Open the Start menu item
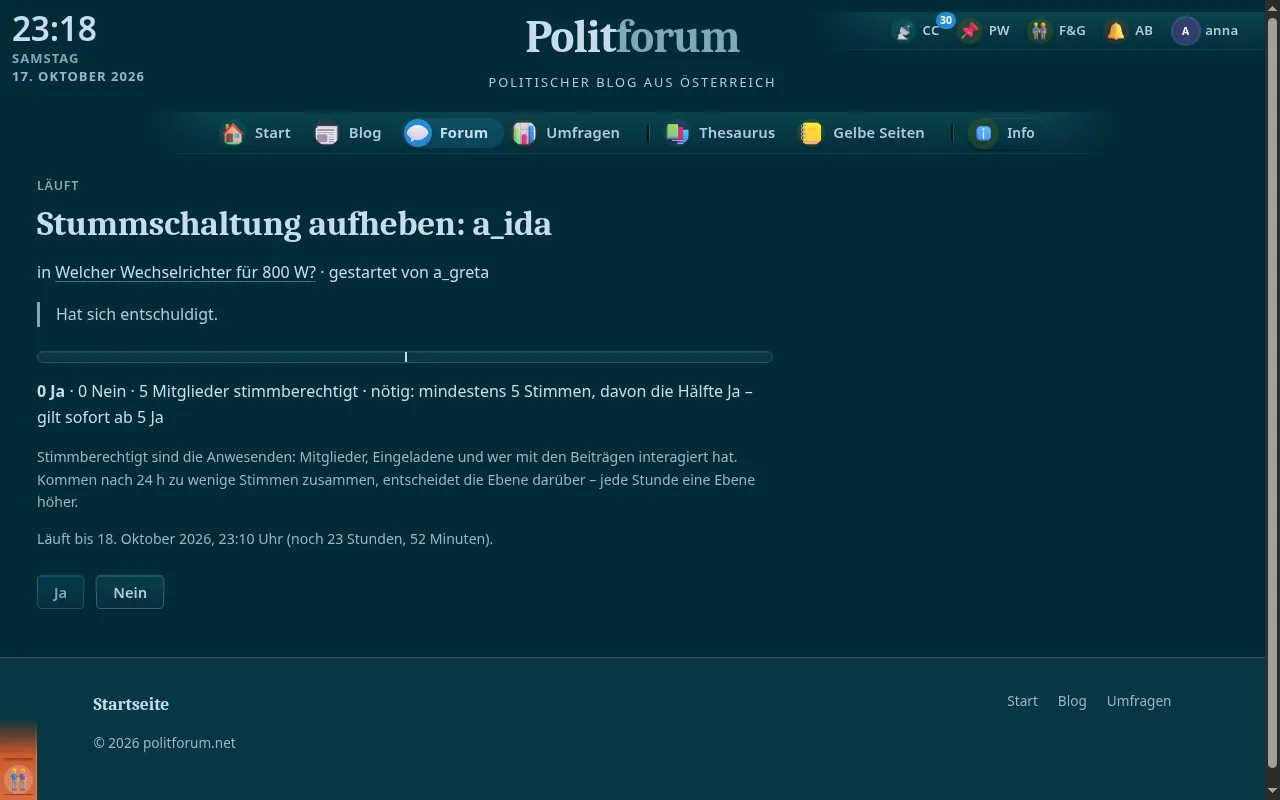Screen dimensions: 1280x800 [257, 133]
